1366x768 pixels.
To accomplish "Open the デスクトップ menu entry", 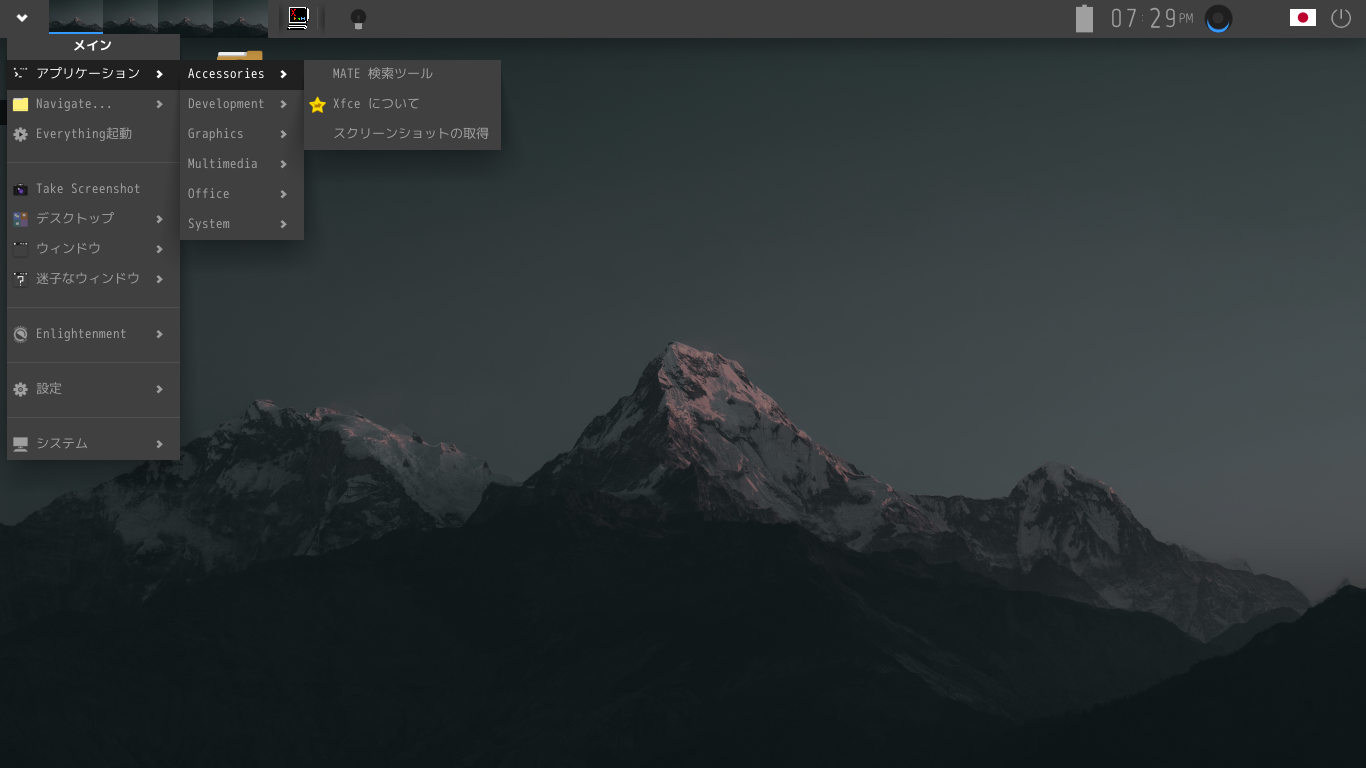I will tap(93, 219).
